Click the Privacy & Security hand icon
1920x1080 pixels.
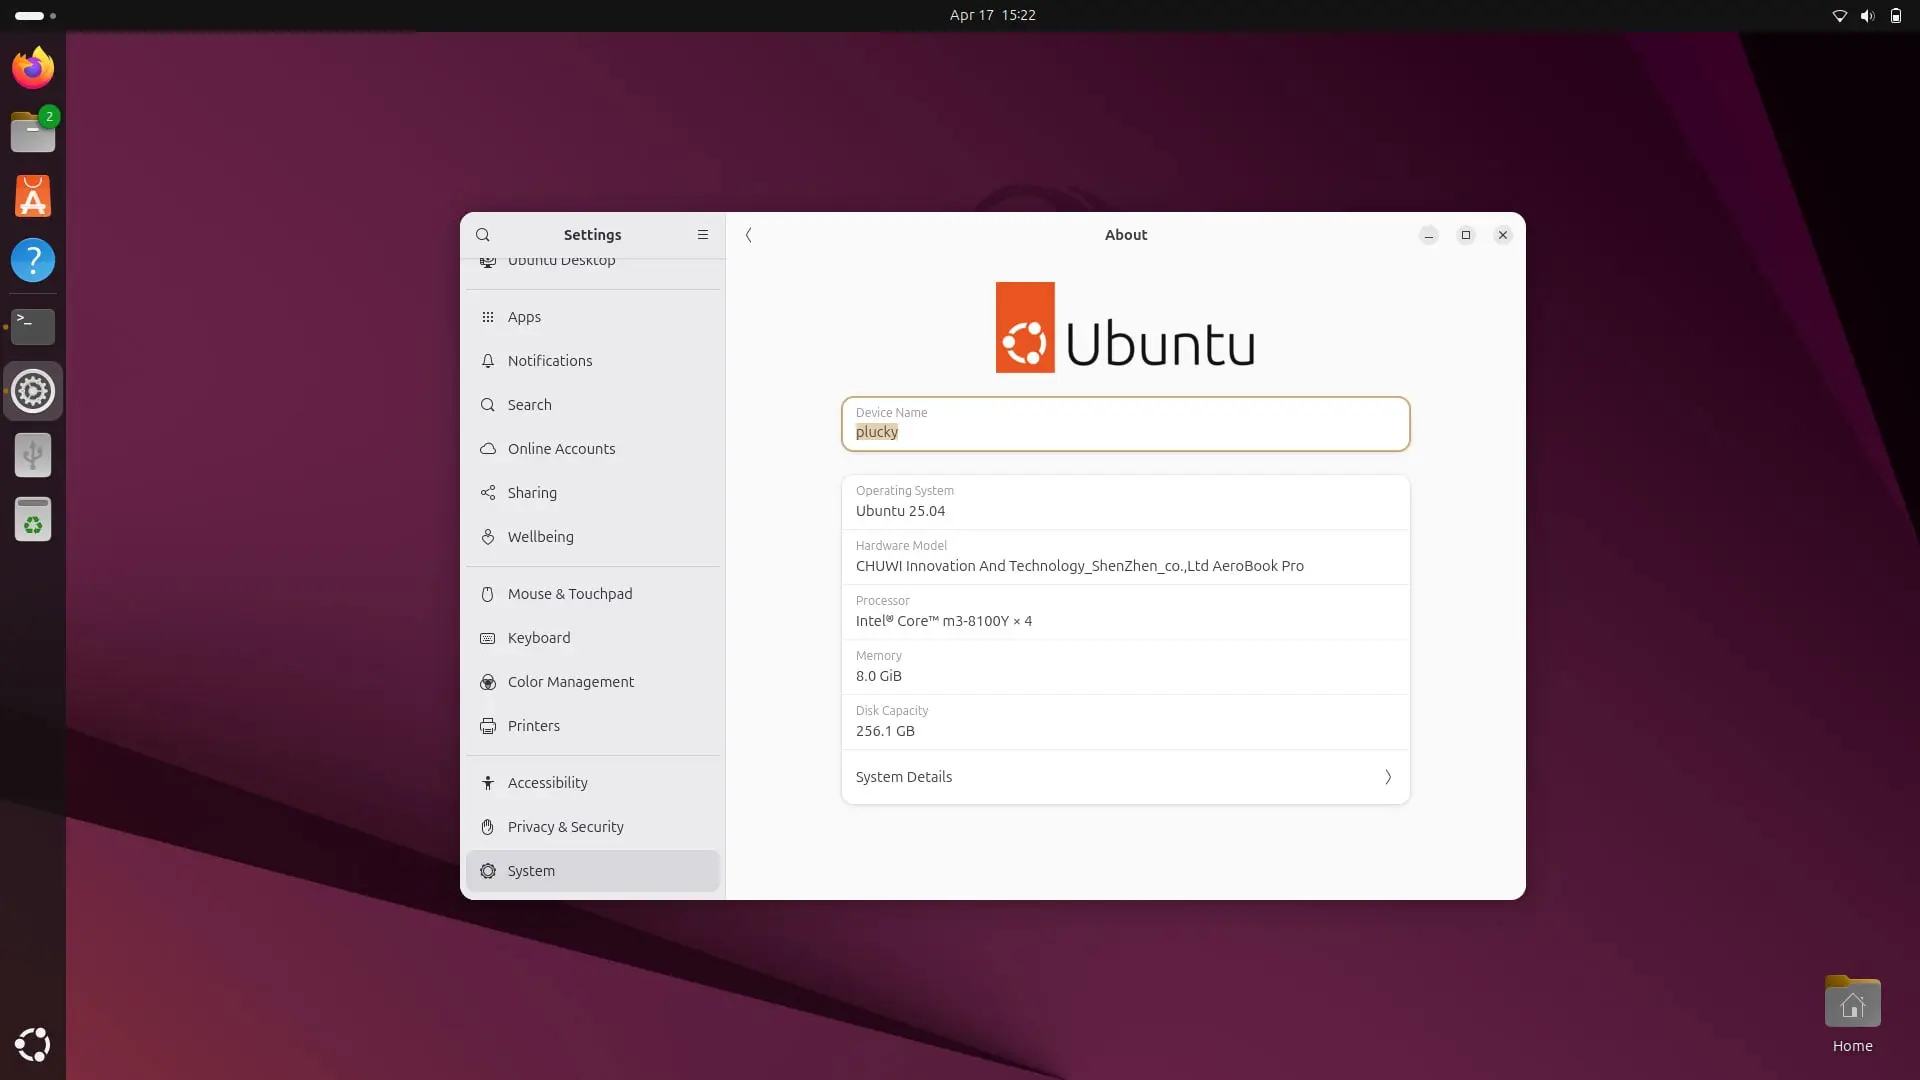488,827
